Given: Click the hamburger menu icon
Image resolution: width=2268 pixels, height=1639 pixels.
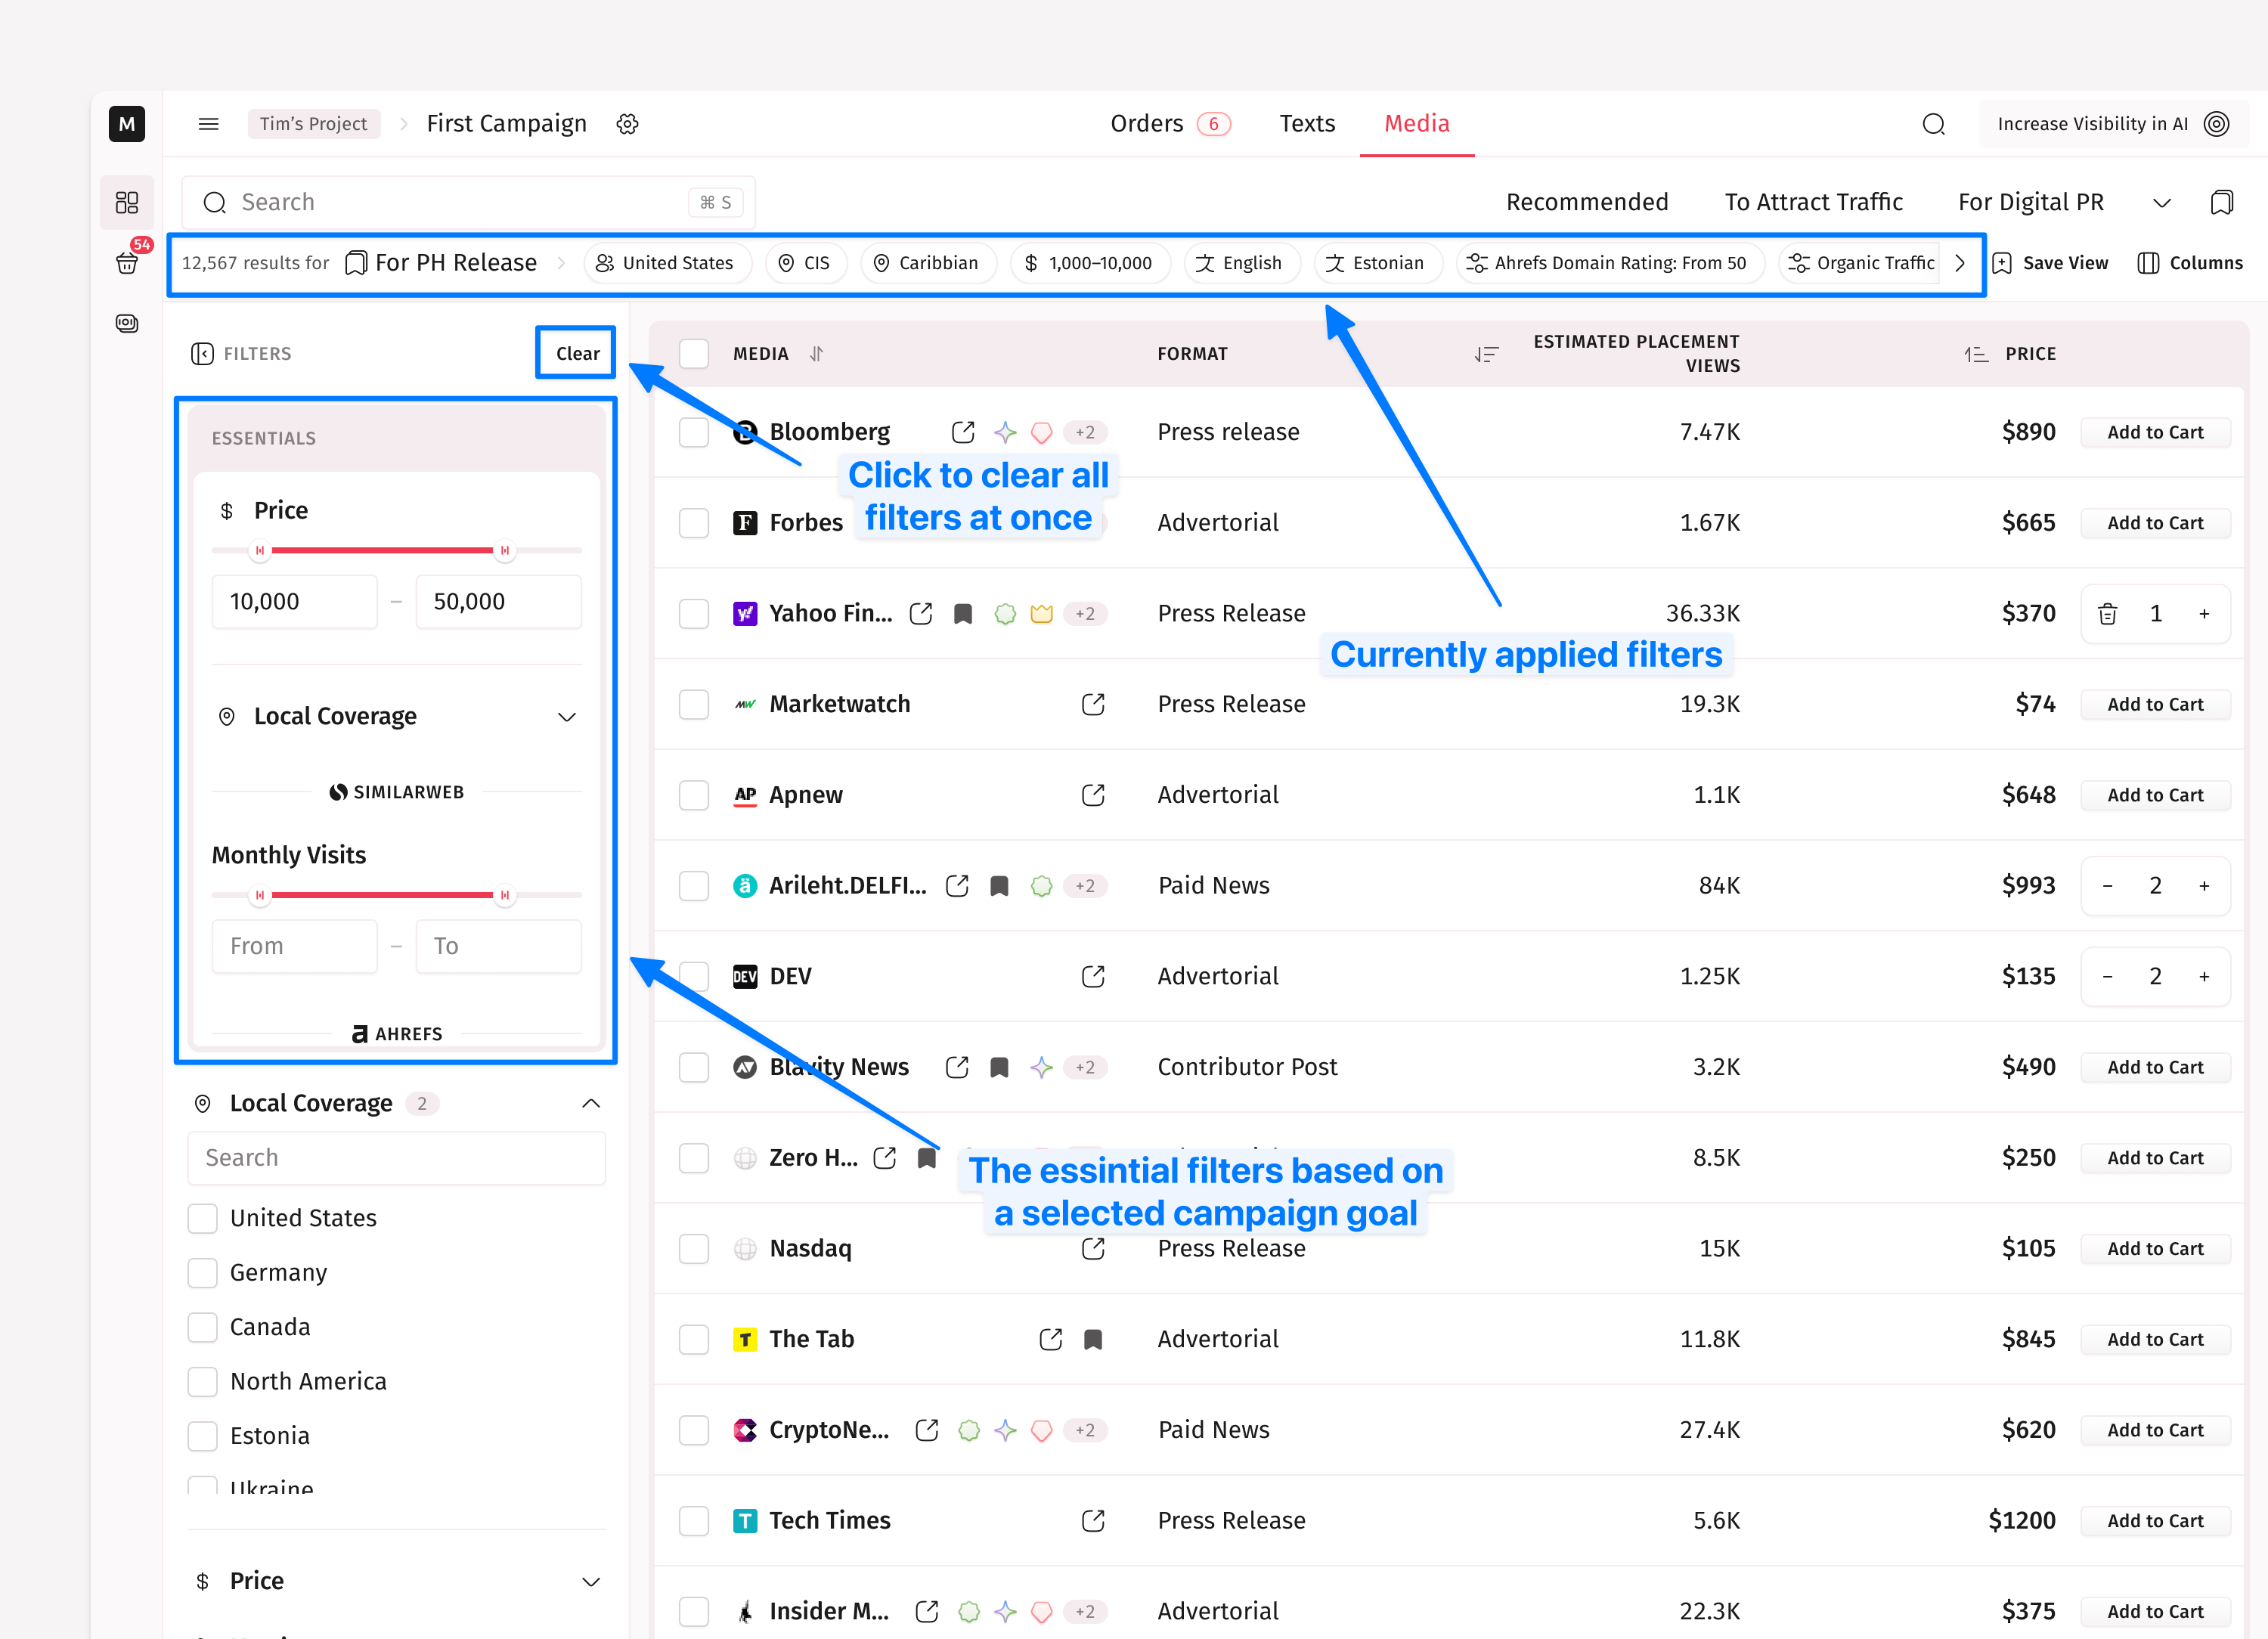Looking at the screenshot, I should click(208, 124).
